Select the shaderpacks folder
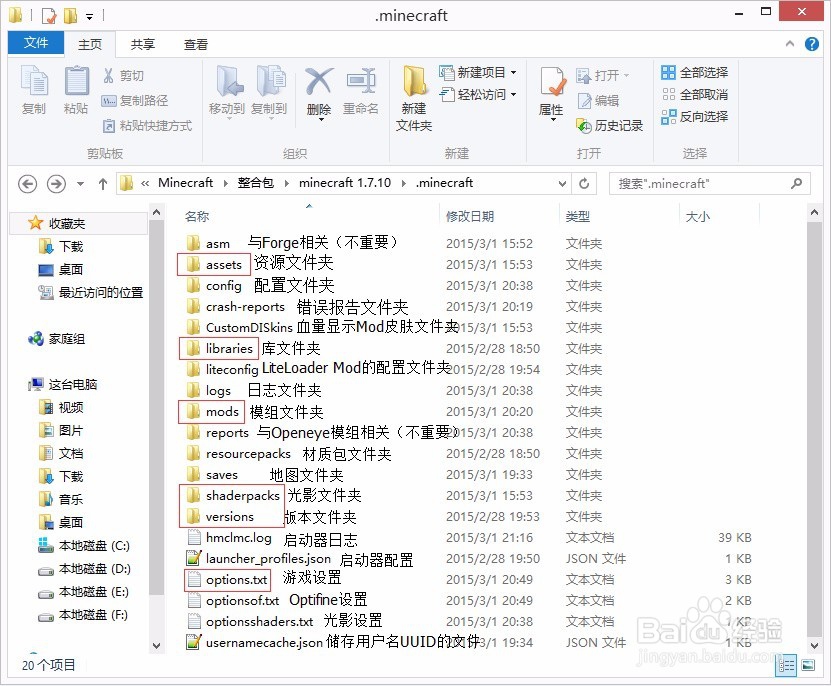The height and width of the screenshot is (686, 831). [233, 496]
